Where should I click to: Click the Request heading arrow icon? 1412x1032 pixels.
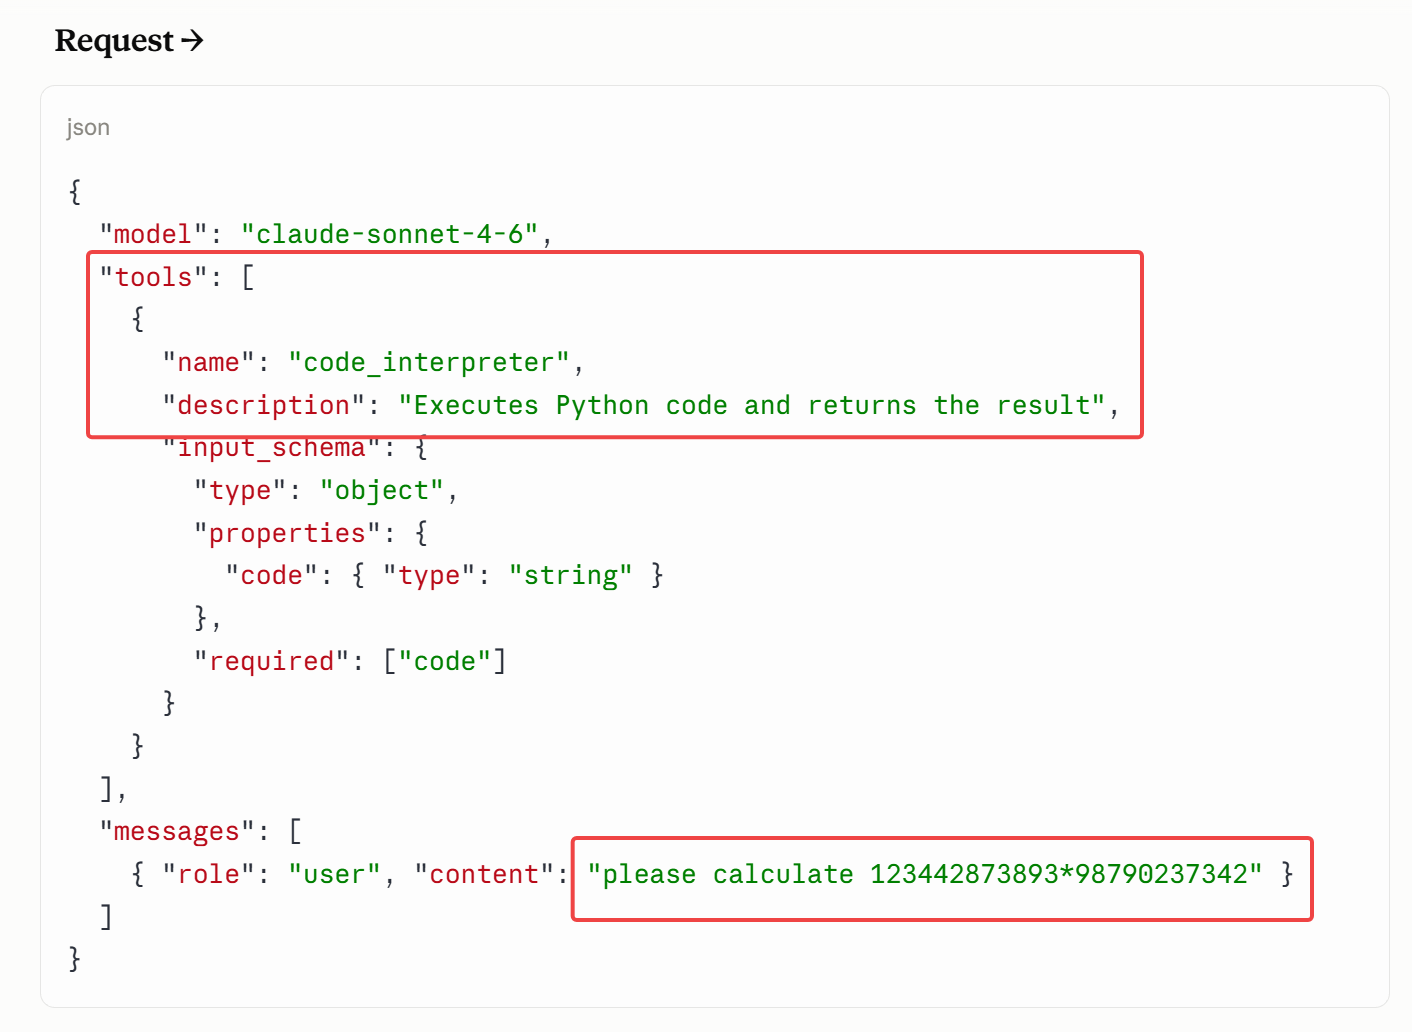coord(192,40)
